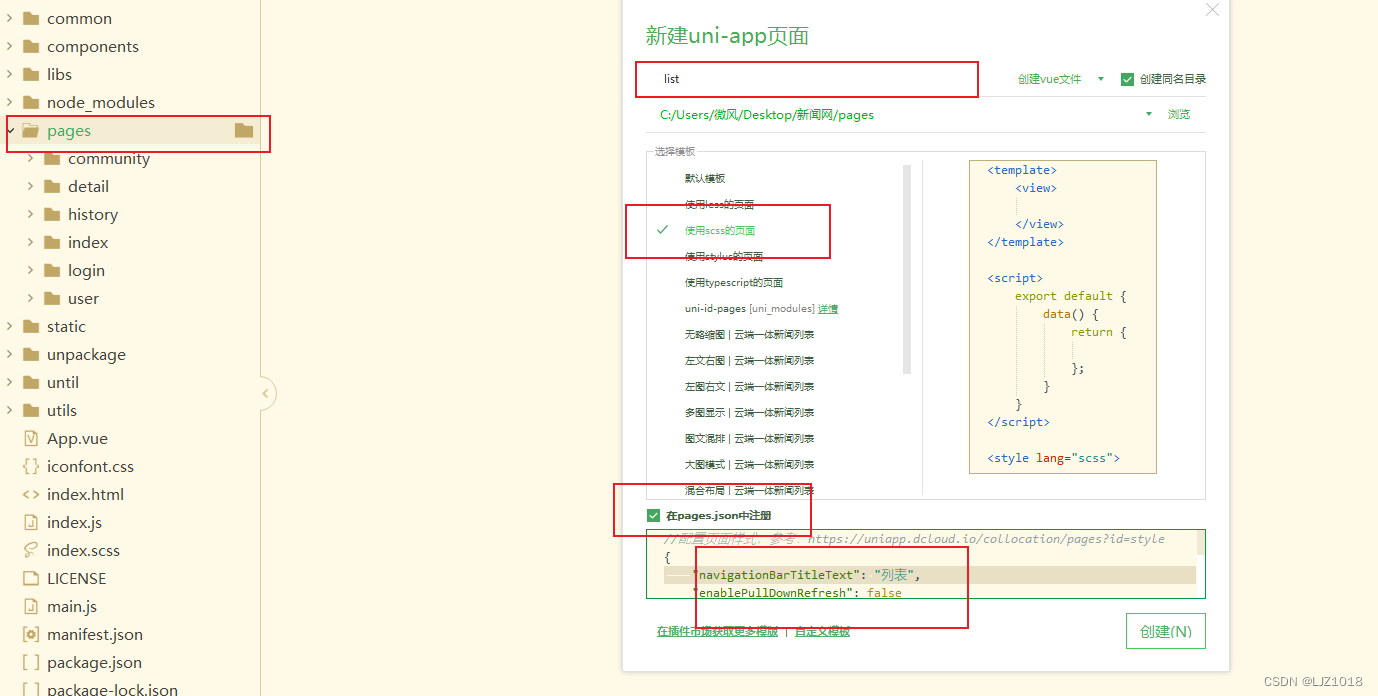Select the 图文混排 news list template
This screenshot has height=696, width=1378.
749,438
